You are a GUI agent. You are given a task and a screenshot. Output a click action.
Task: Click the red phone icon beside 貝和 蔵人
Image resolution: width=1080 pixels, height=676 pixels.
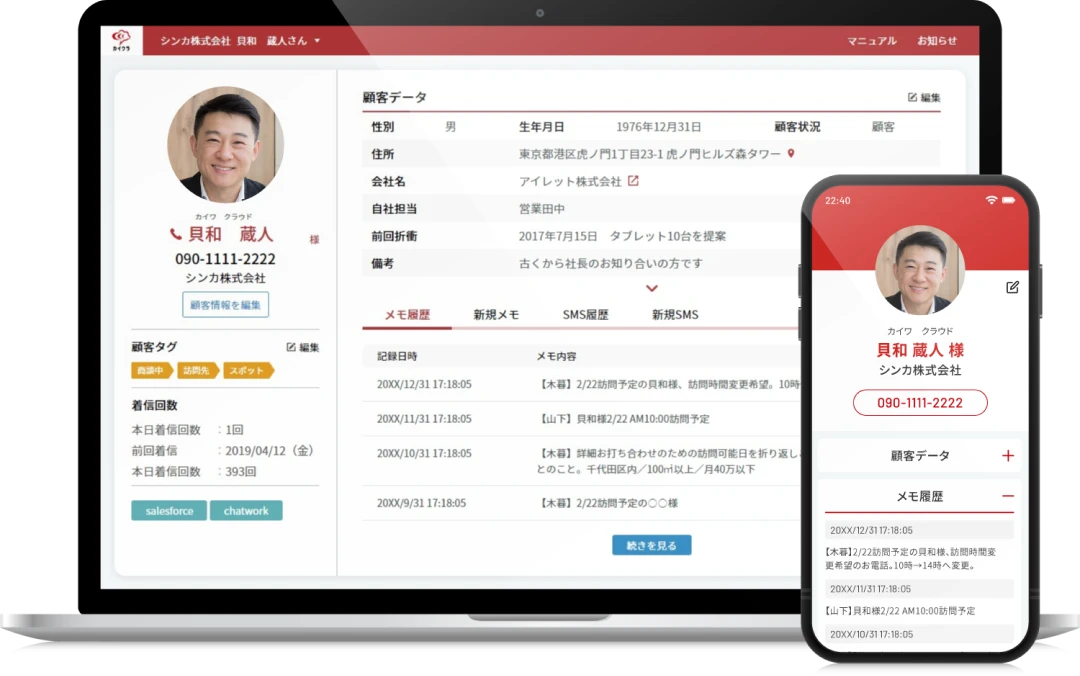176,234
